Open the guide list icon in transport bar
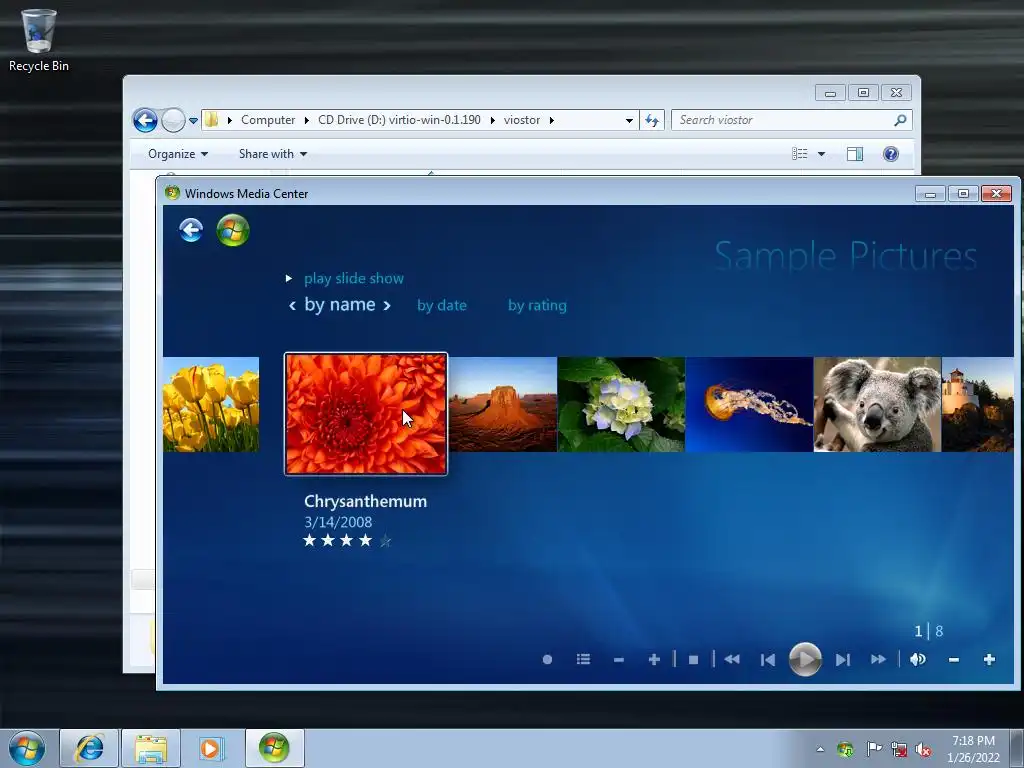The height and width of the screenshot is (768, 1024). pos(583,660)
